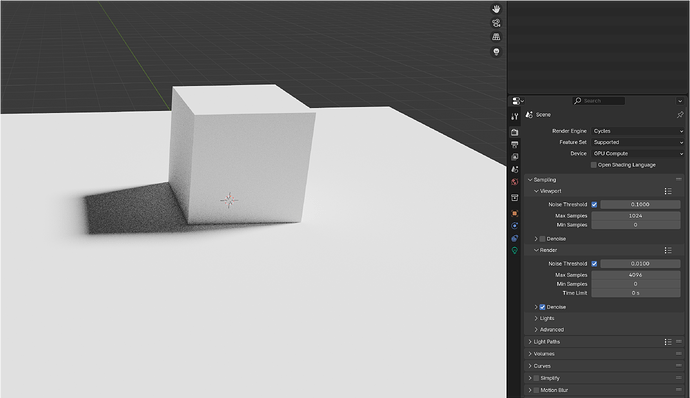Screen dimensions: 690x398
Task: Open the Object Constraints properties tab
Action: pyautogui.click(x=515, y=238)
